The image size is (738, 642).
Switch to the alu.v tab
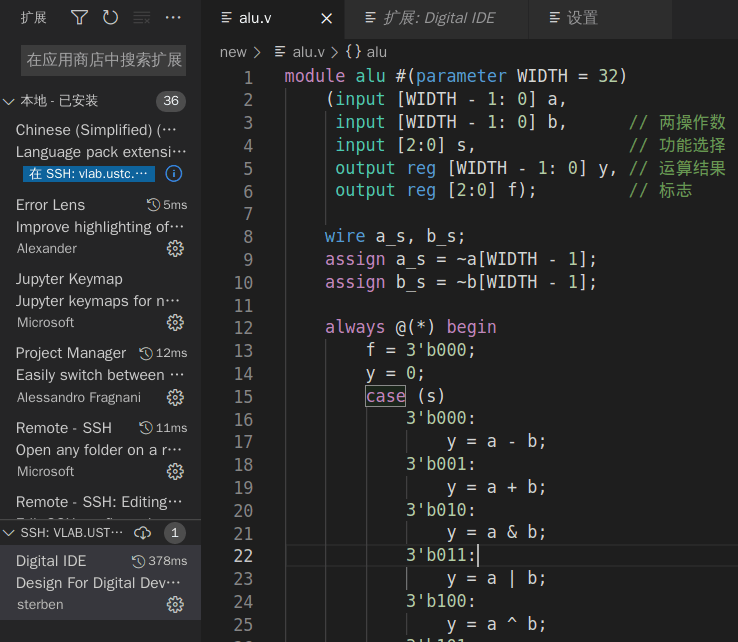pos(273,19)
